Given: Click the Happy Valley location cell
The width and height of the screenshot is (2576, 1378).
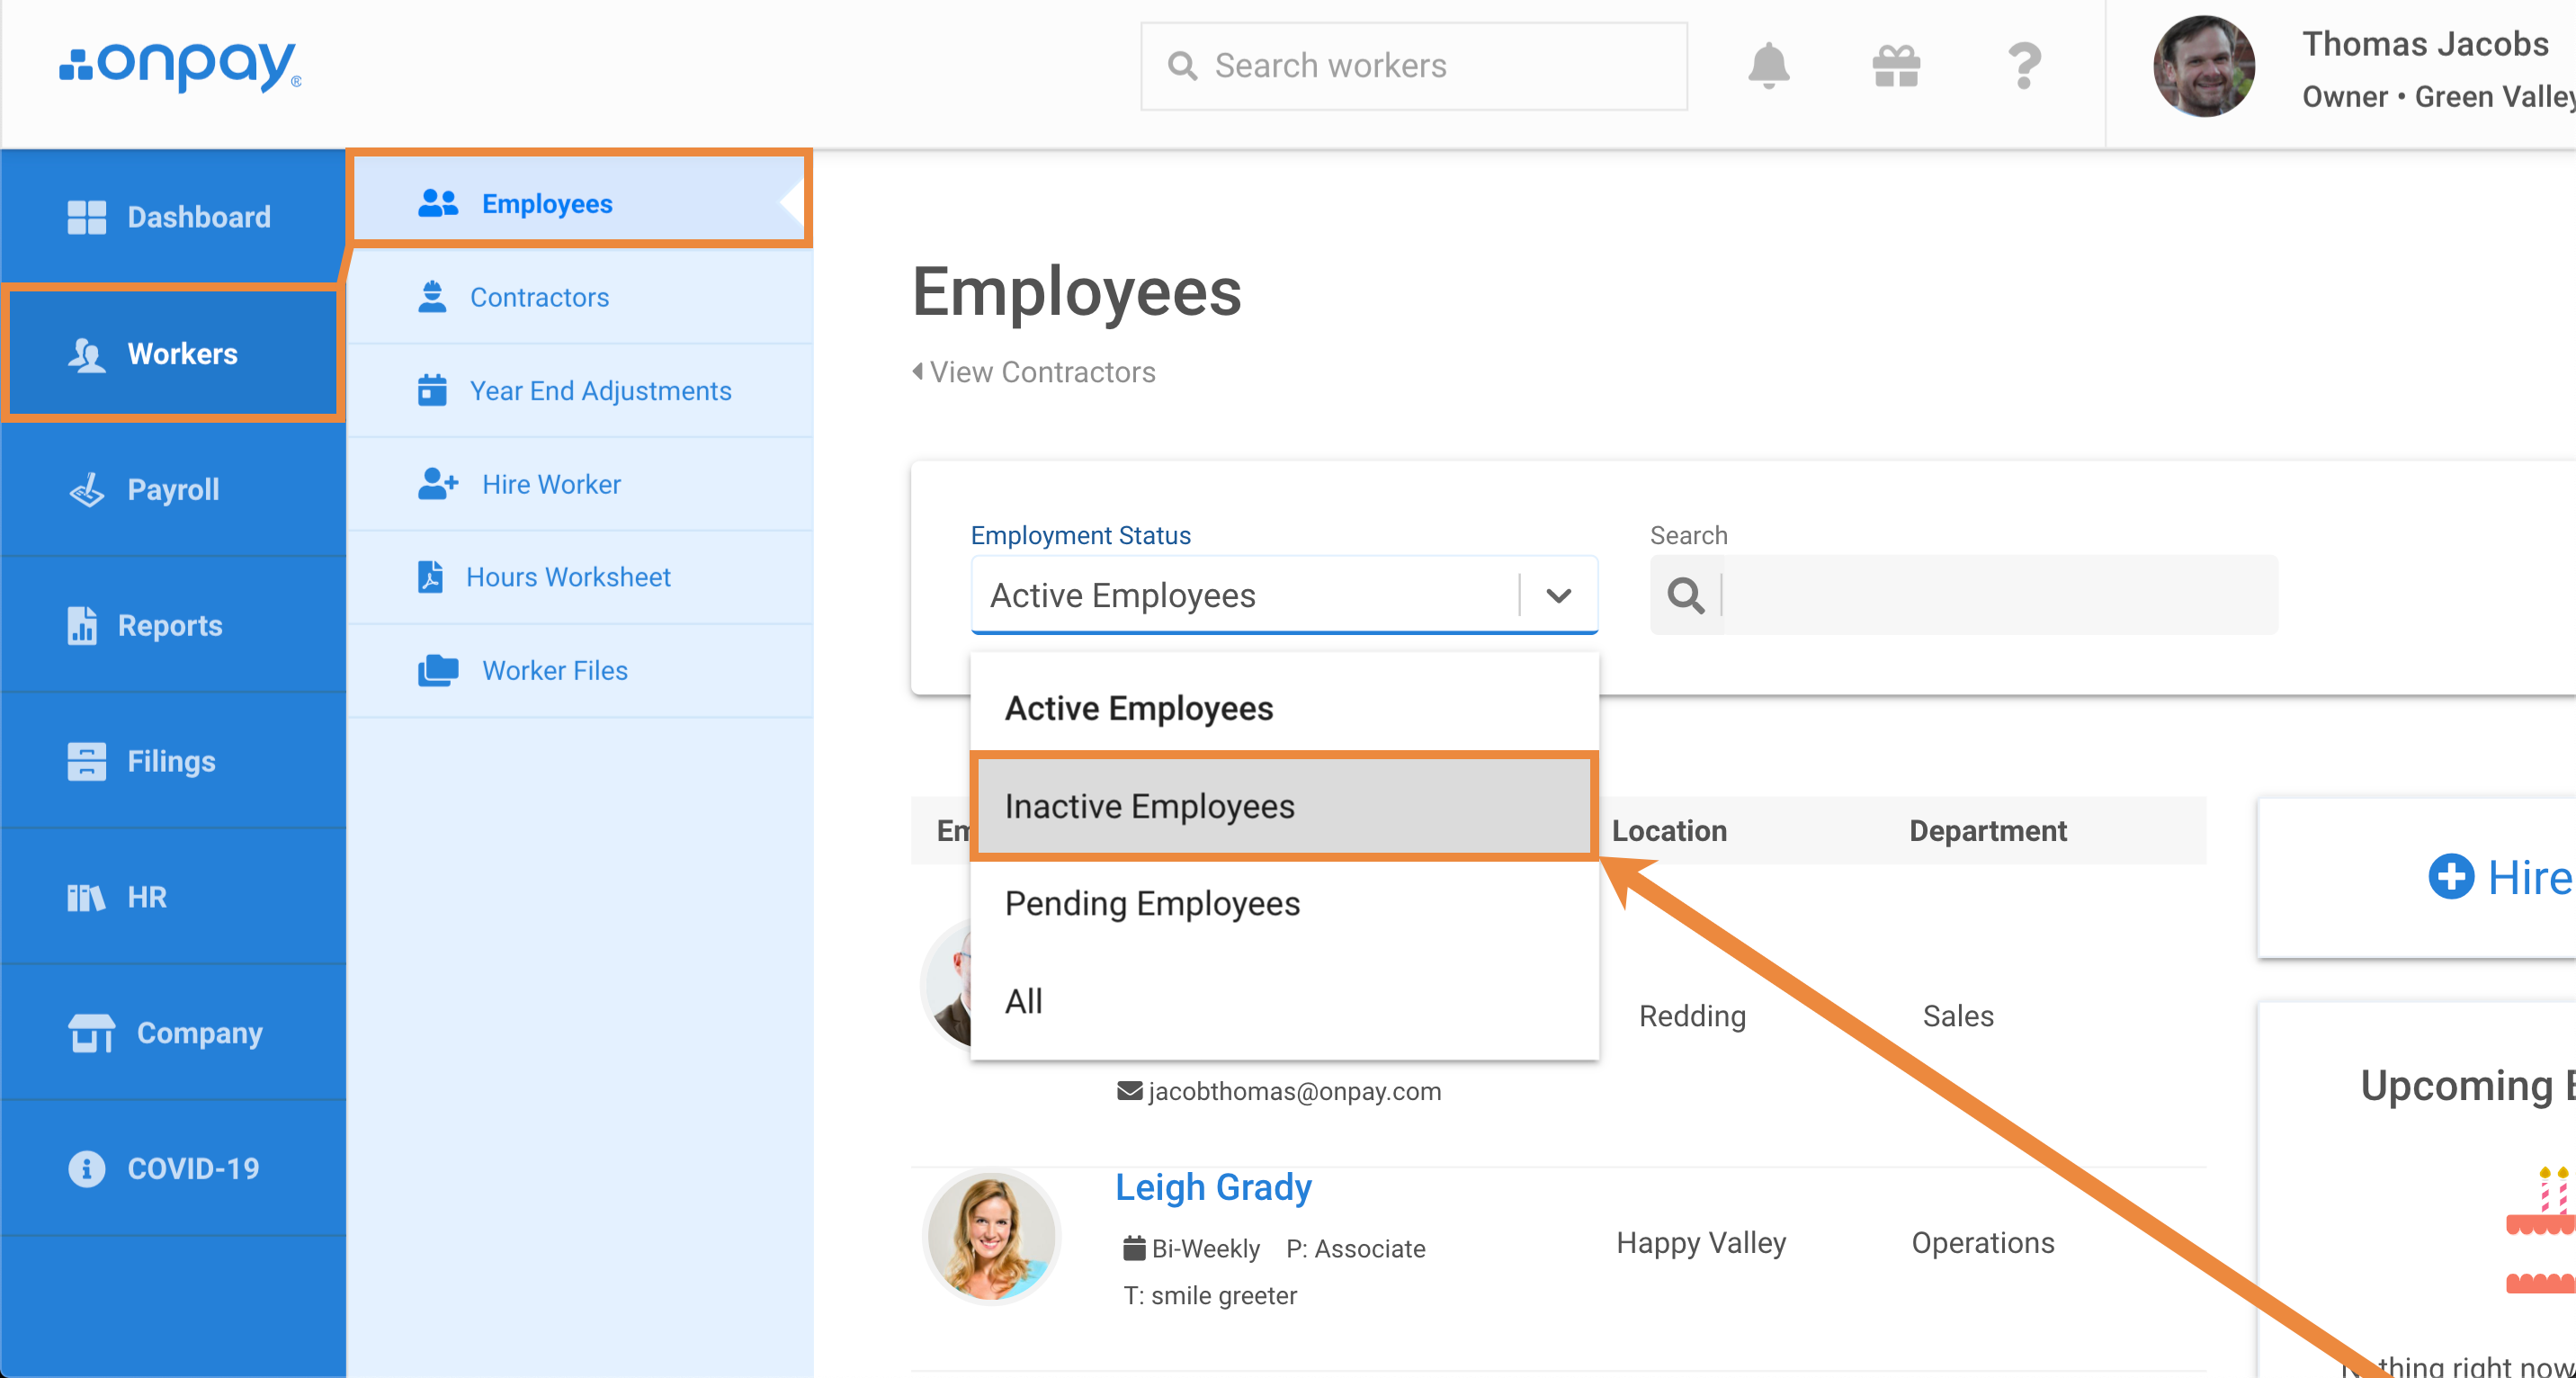Looking at the screenshot, I should (1701, 1243).
